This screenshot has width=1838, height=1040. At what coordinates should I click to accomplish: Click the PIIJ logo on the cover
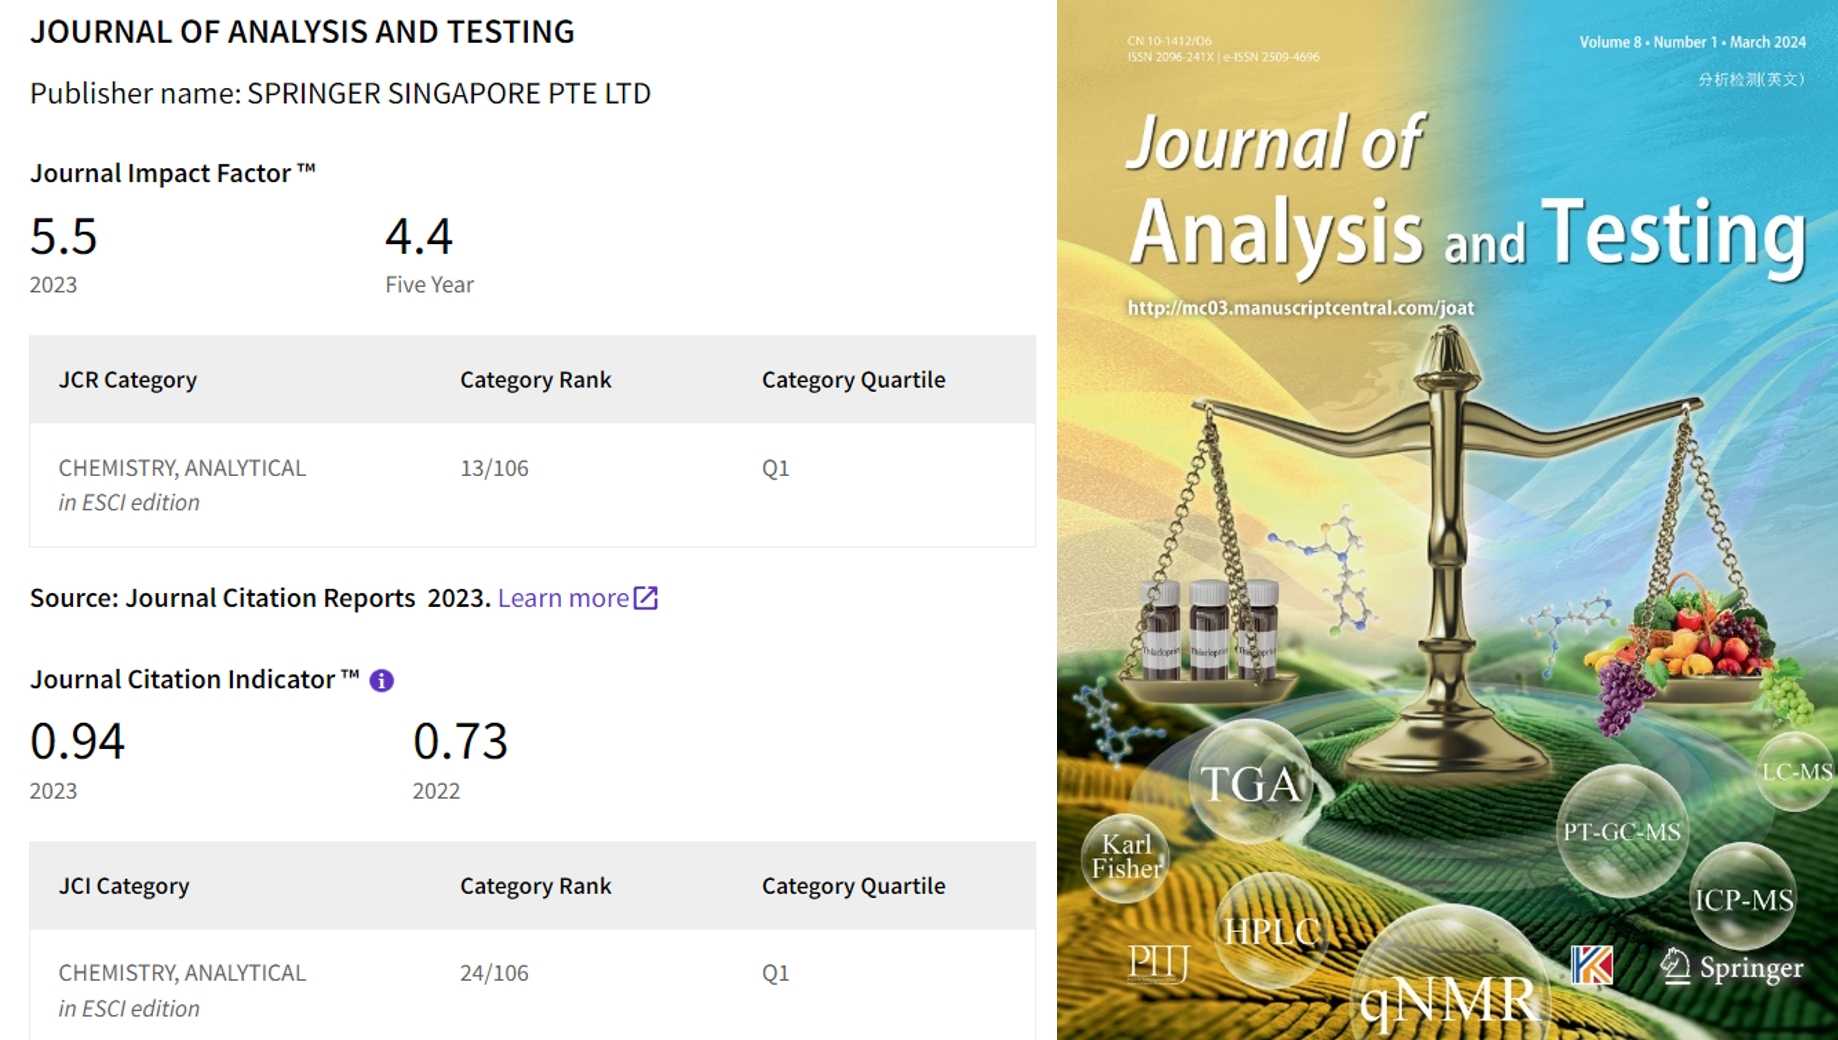(1158, 963)
